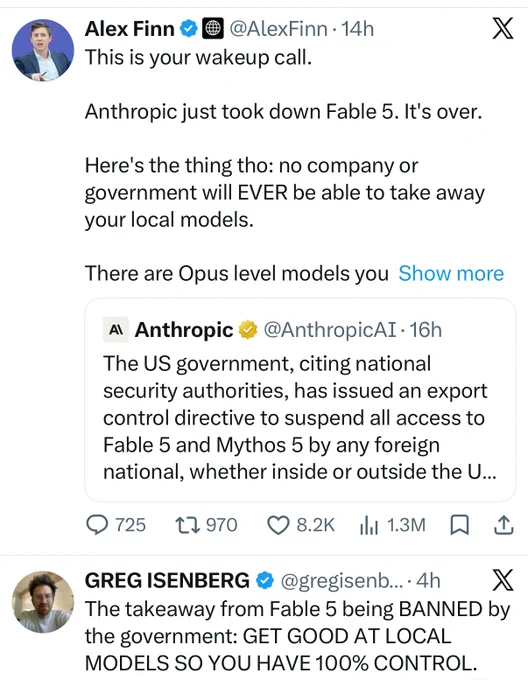Open the X logo on Alex Finn's post
Screen dimensions: 528x680
click(503, 29)
